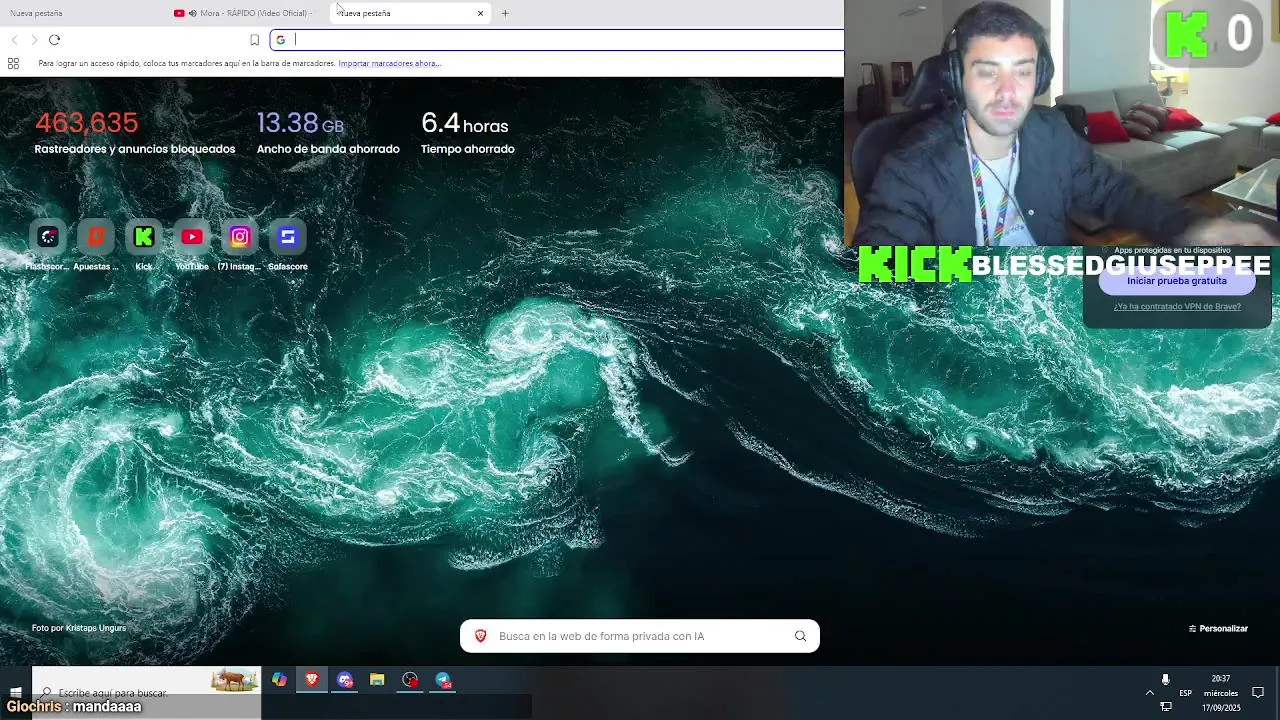Click the Google search engine icon in address bar

[x=280, y=40]
